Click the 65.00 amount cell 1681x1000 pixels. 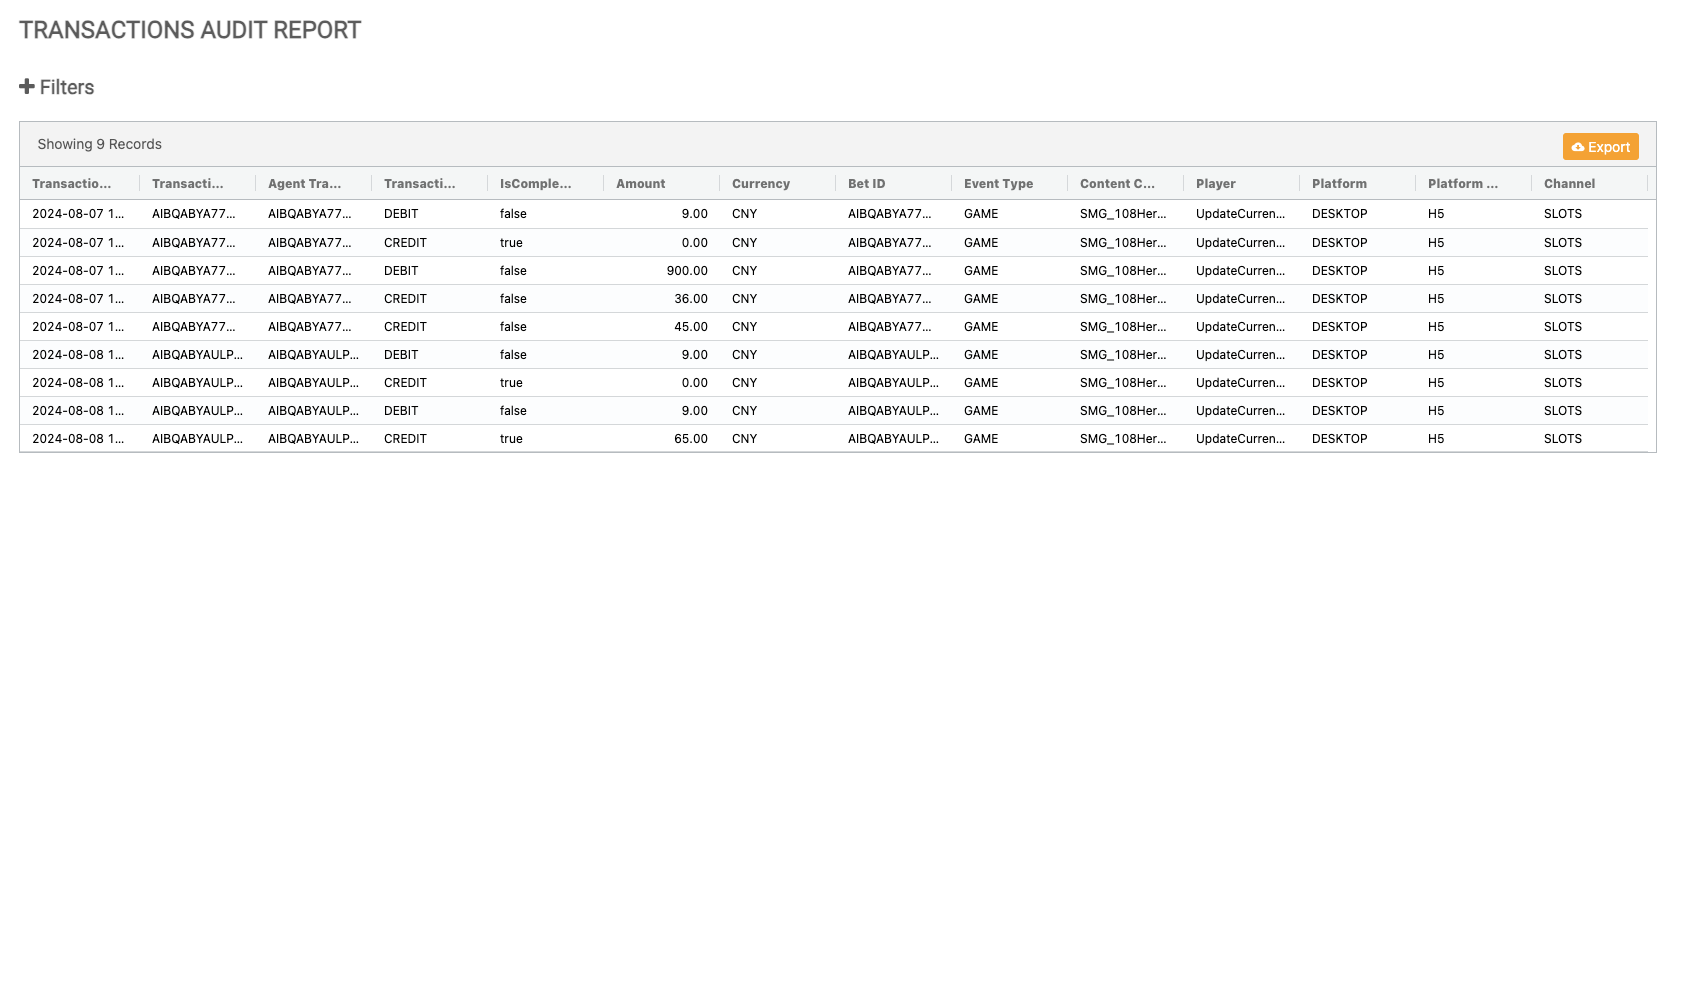click(x=690, y=439)
